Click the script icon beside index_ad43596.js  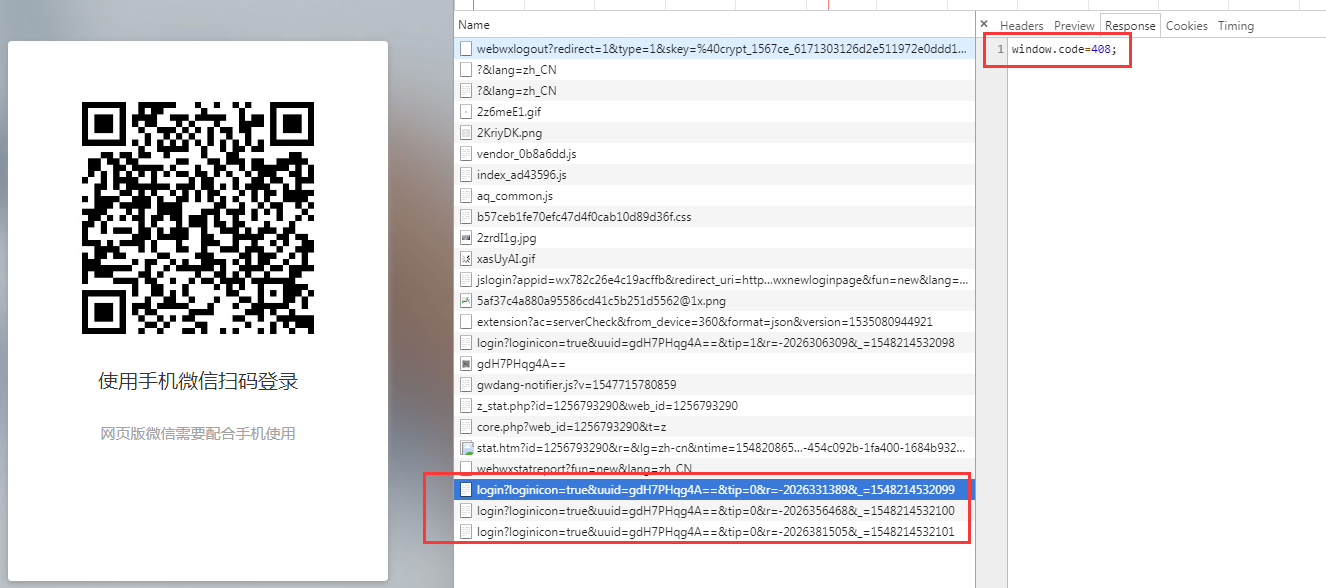[x=466, y=174]
